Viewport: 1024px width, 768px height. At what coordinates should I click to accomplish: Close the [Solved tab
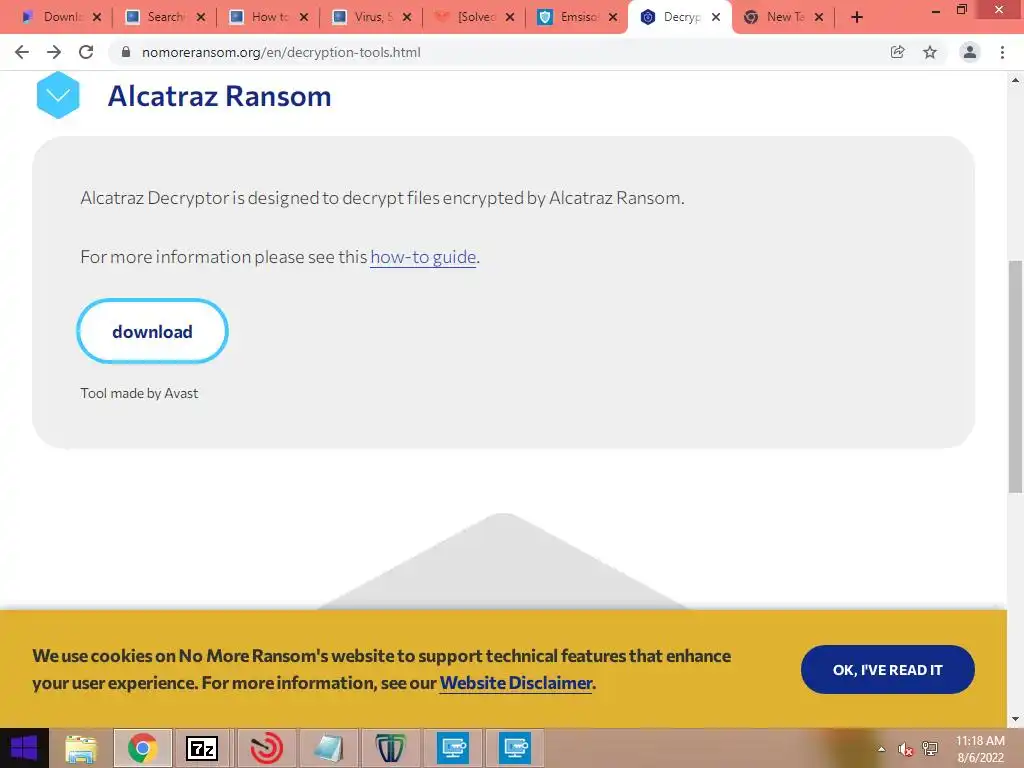510,17
